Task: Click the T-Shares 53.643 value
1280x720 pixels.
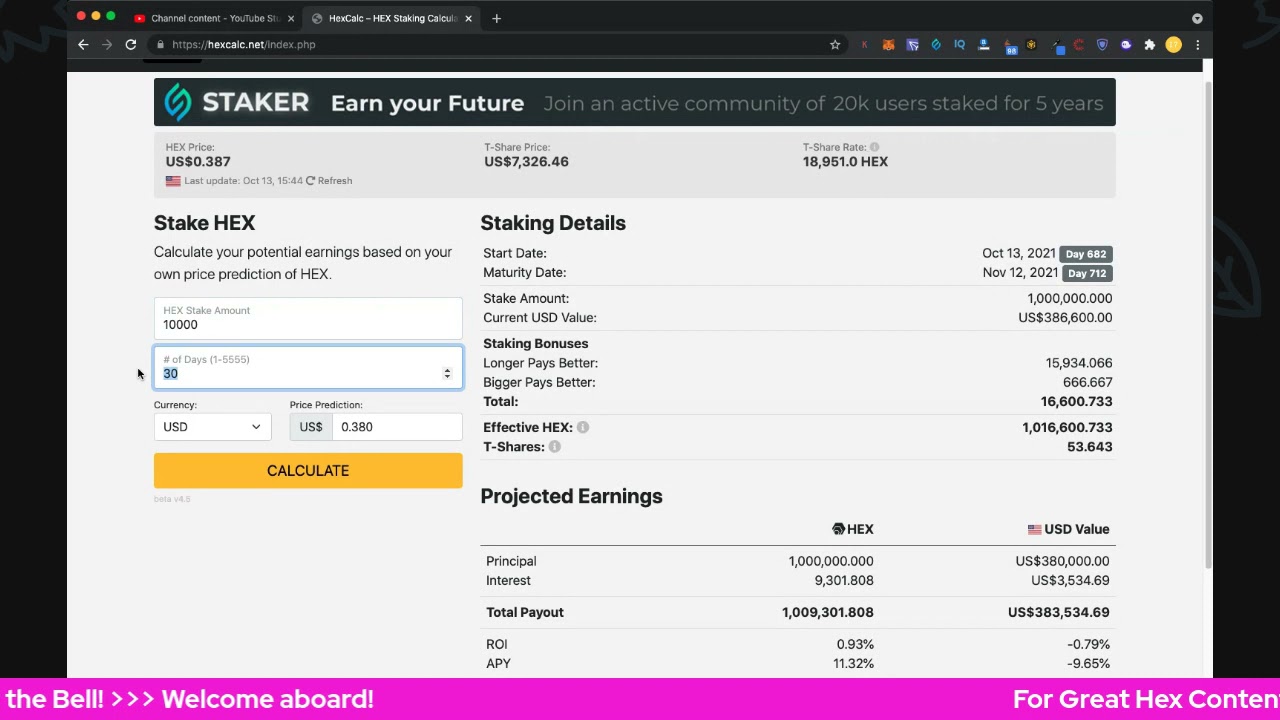Action: (x=1089, y=447)
